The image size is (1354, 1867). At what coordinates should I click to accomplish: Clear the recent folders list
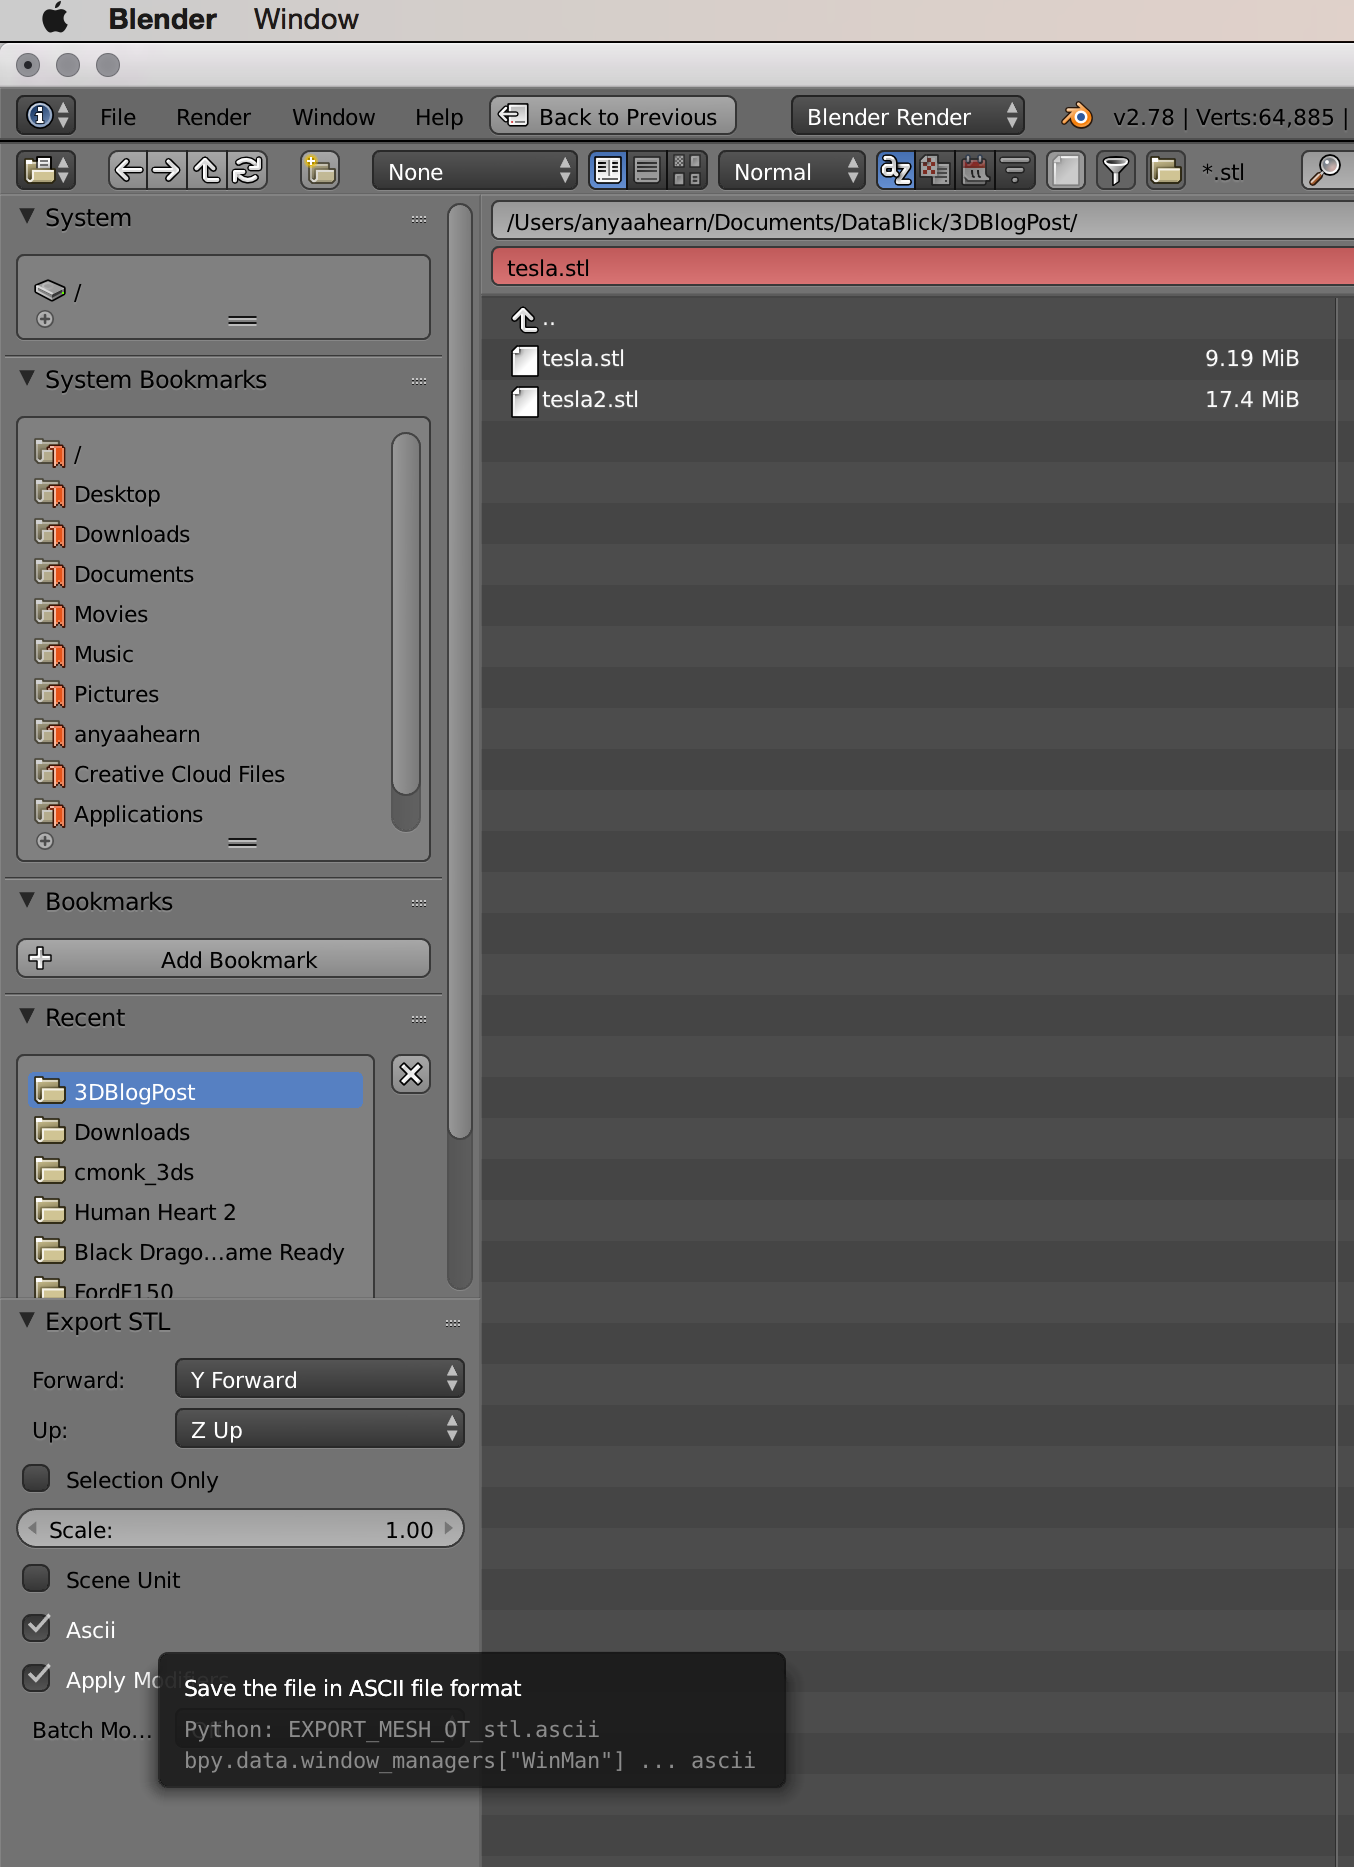411,1074
